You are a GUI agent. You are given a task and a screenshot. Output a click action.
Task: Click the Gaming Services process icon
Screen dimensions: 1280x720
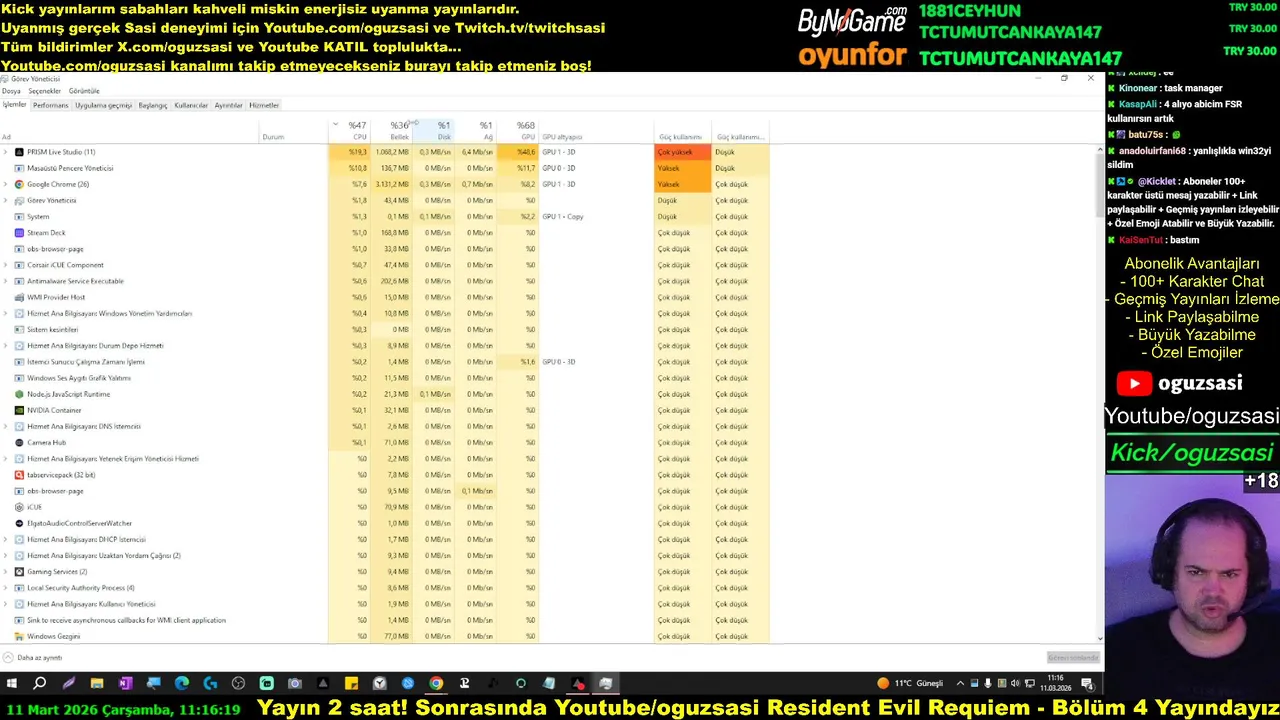19,572
